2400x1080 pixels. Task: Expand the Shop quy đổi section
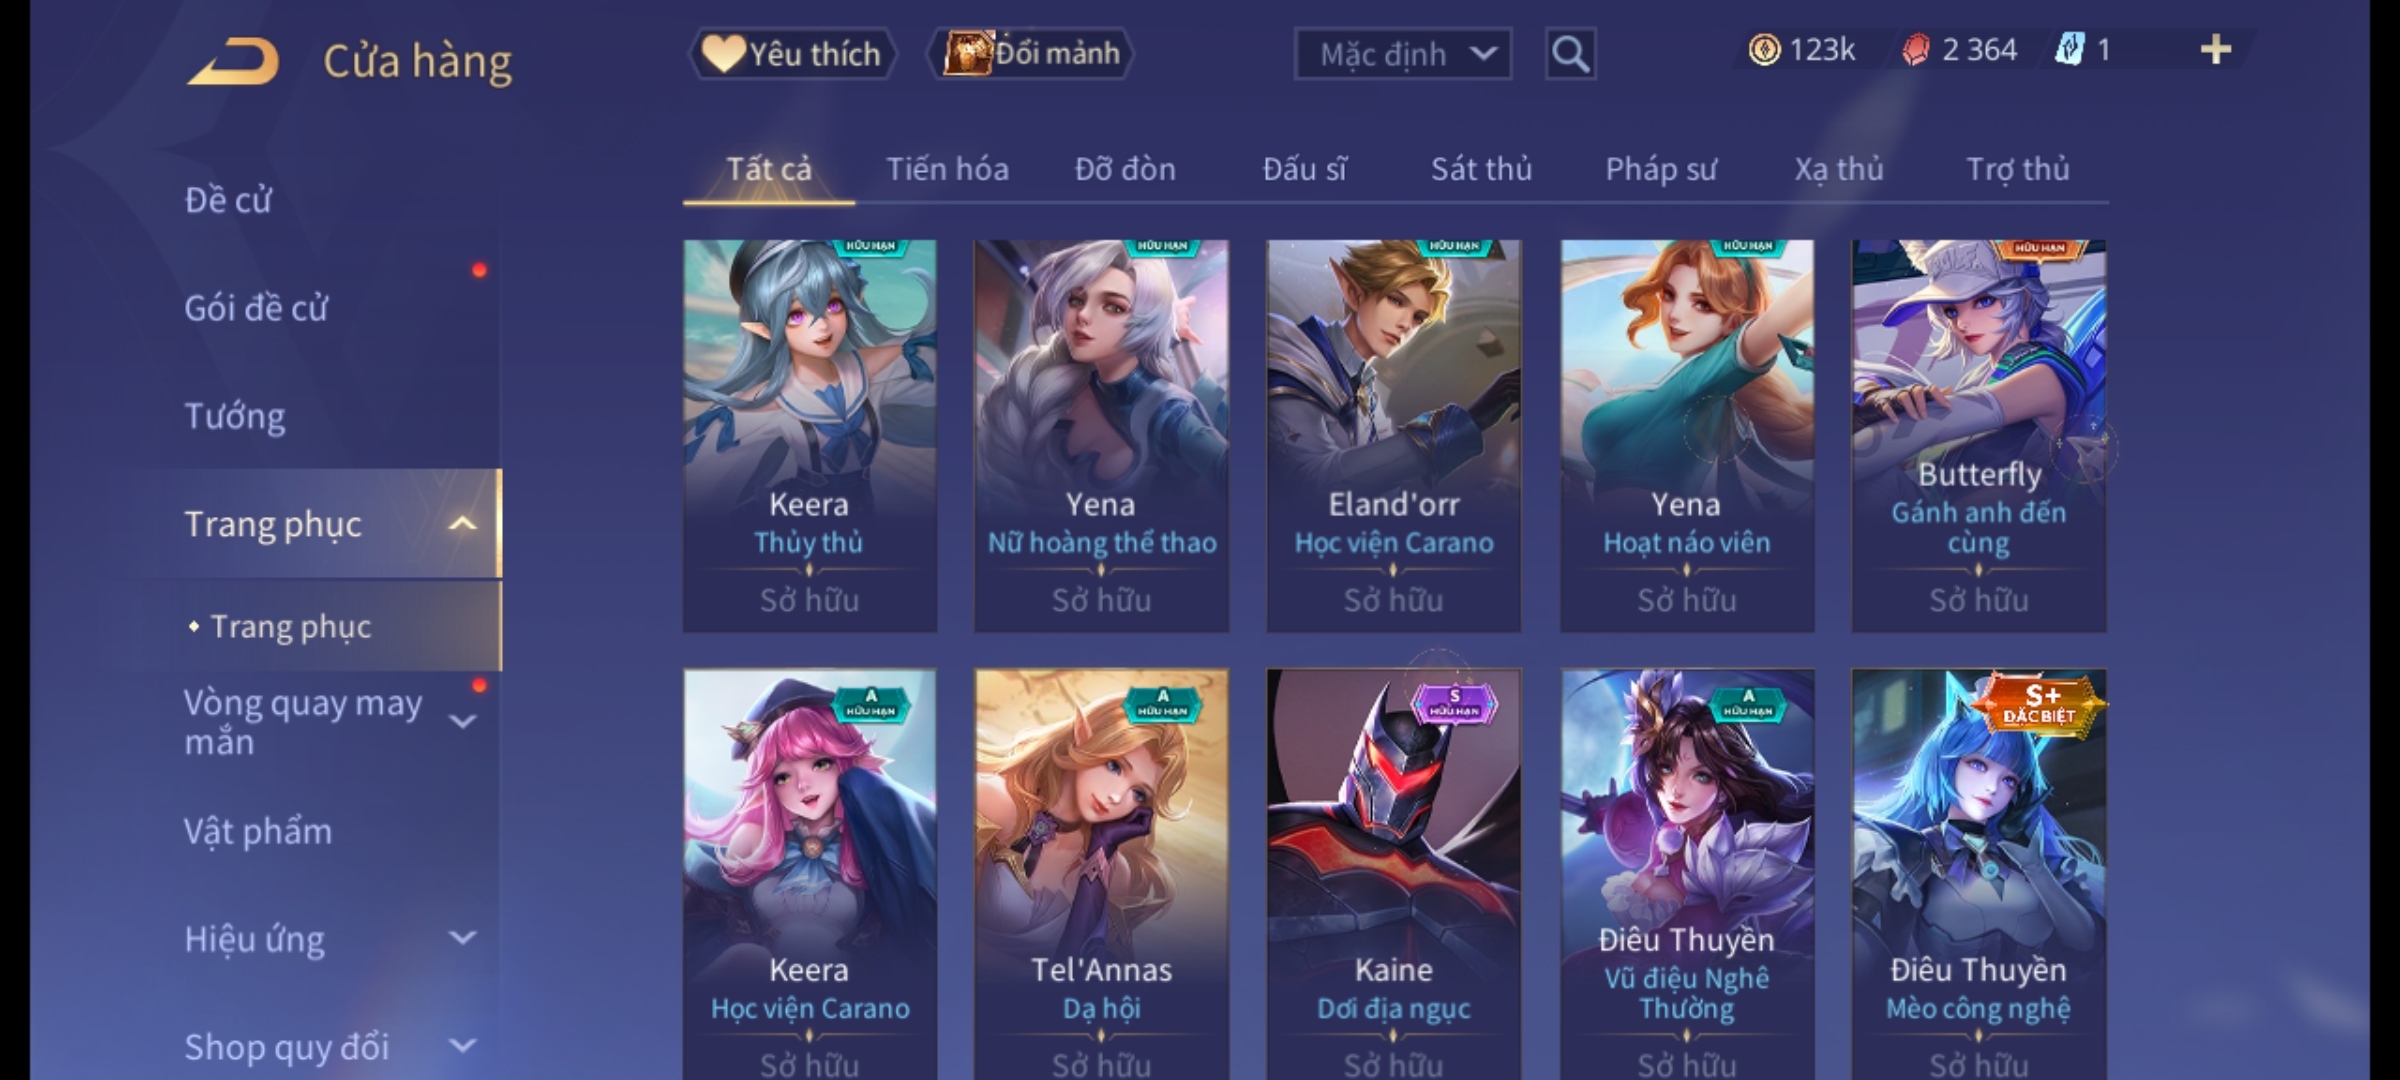click(x=462, y=1046)
